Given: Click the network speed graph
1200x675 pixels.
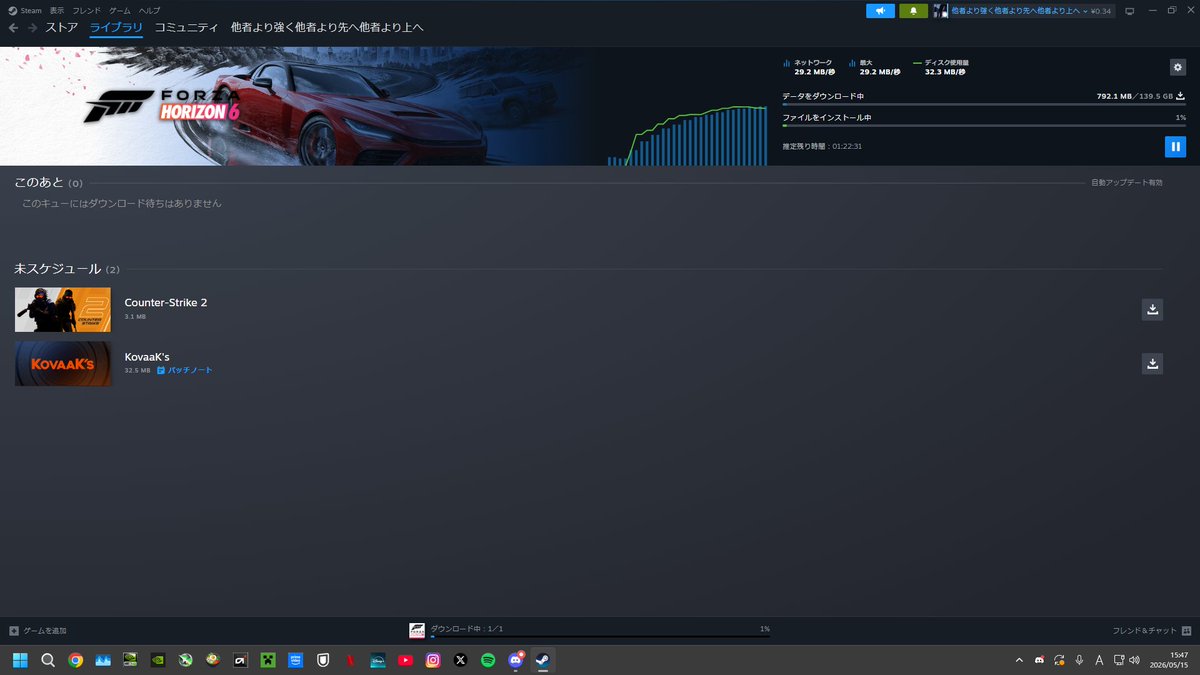Looking at the screenshot, I should tap(686, 134).
